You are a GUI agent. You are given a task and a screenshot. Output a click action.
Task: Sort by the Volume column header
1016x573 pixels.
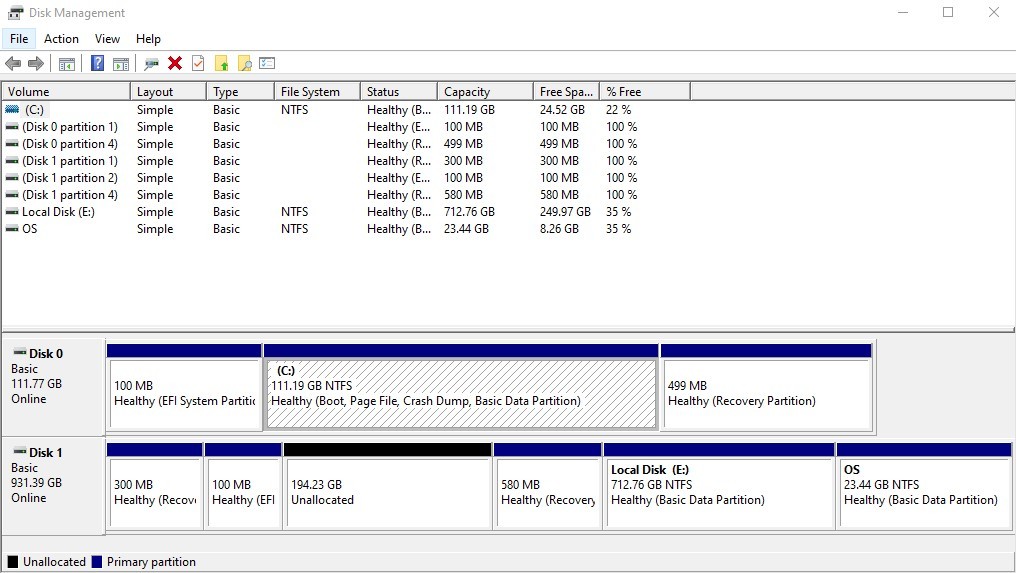[x=66, y=91]
